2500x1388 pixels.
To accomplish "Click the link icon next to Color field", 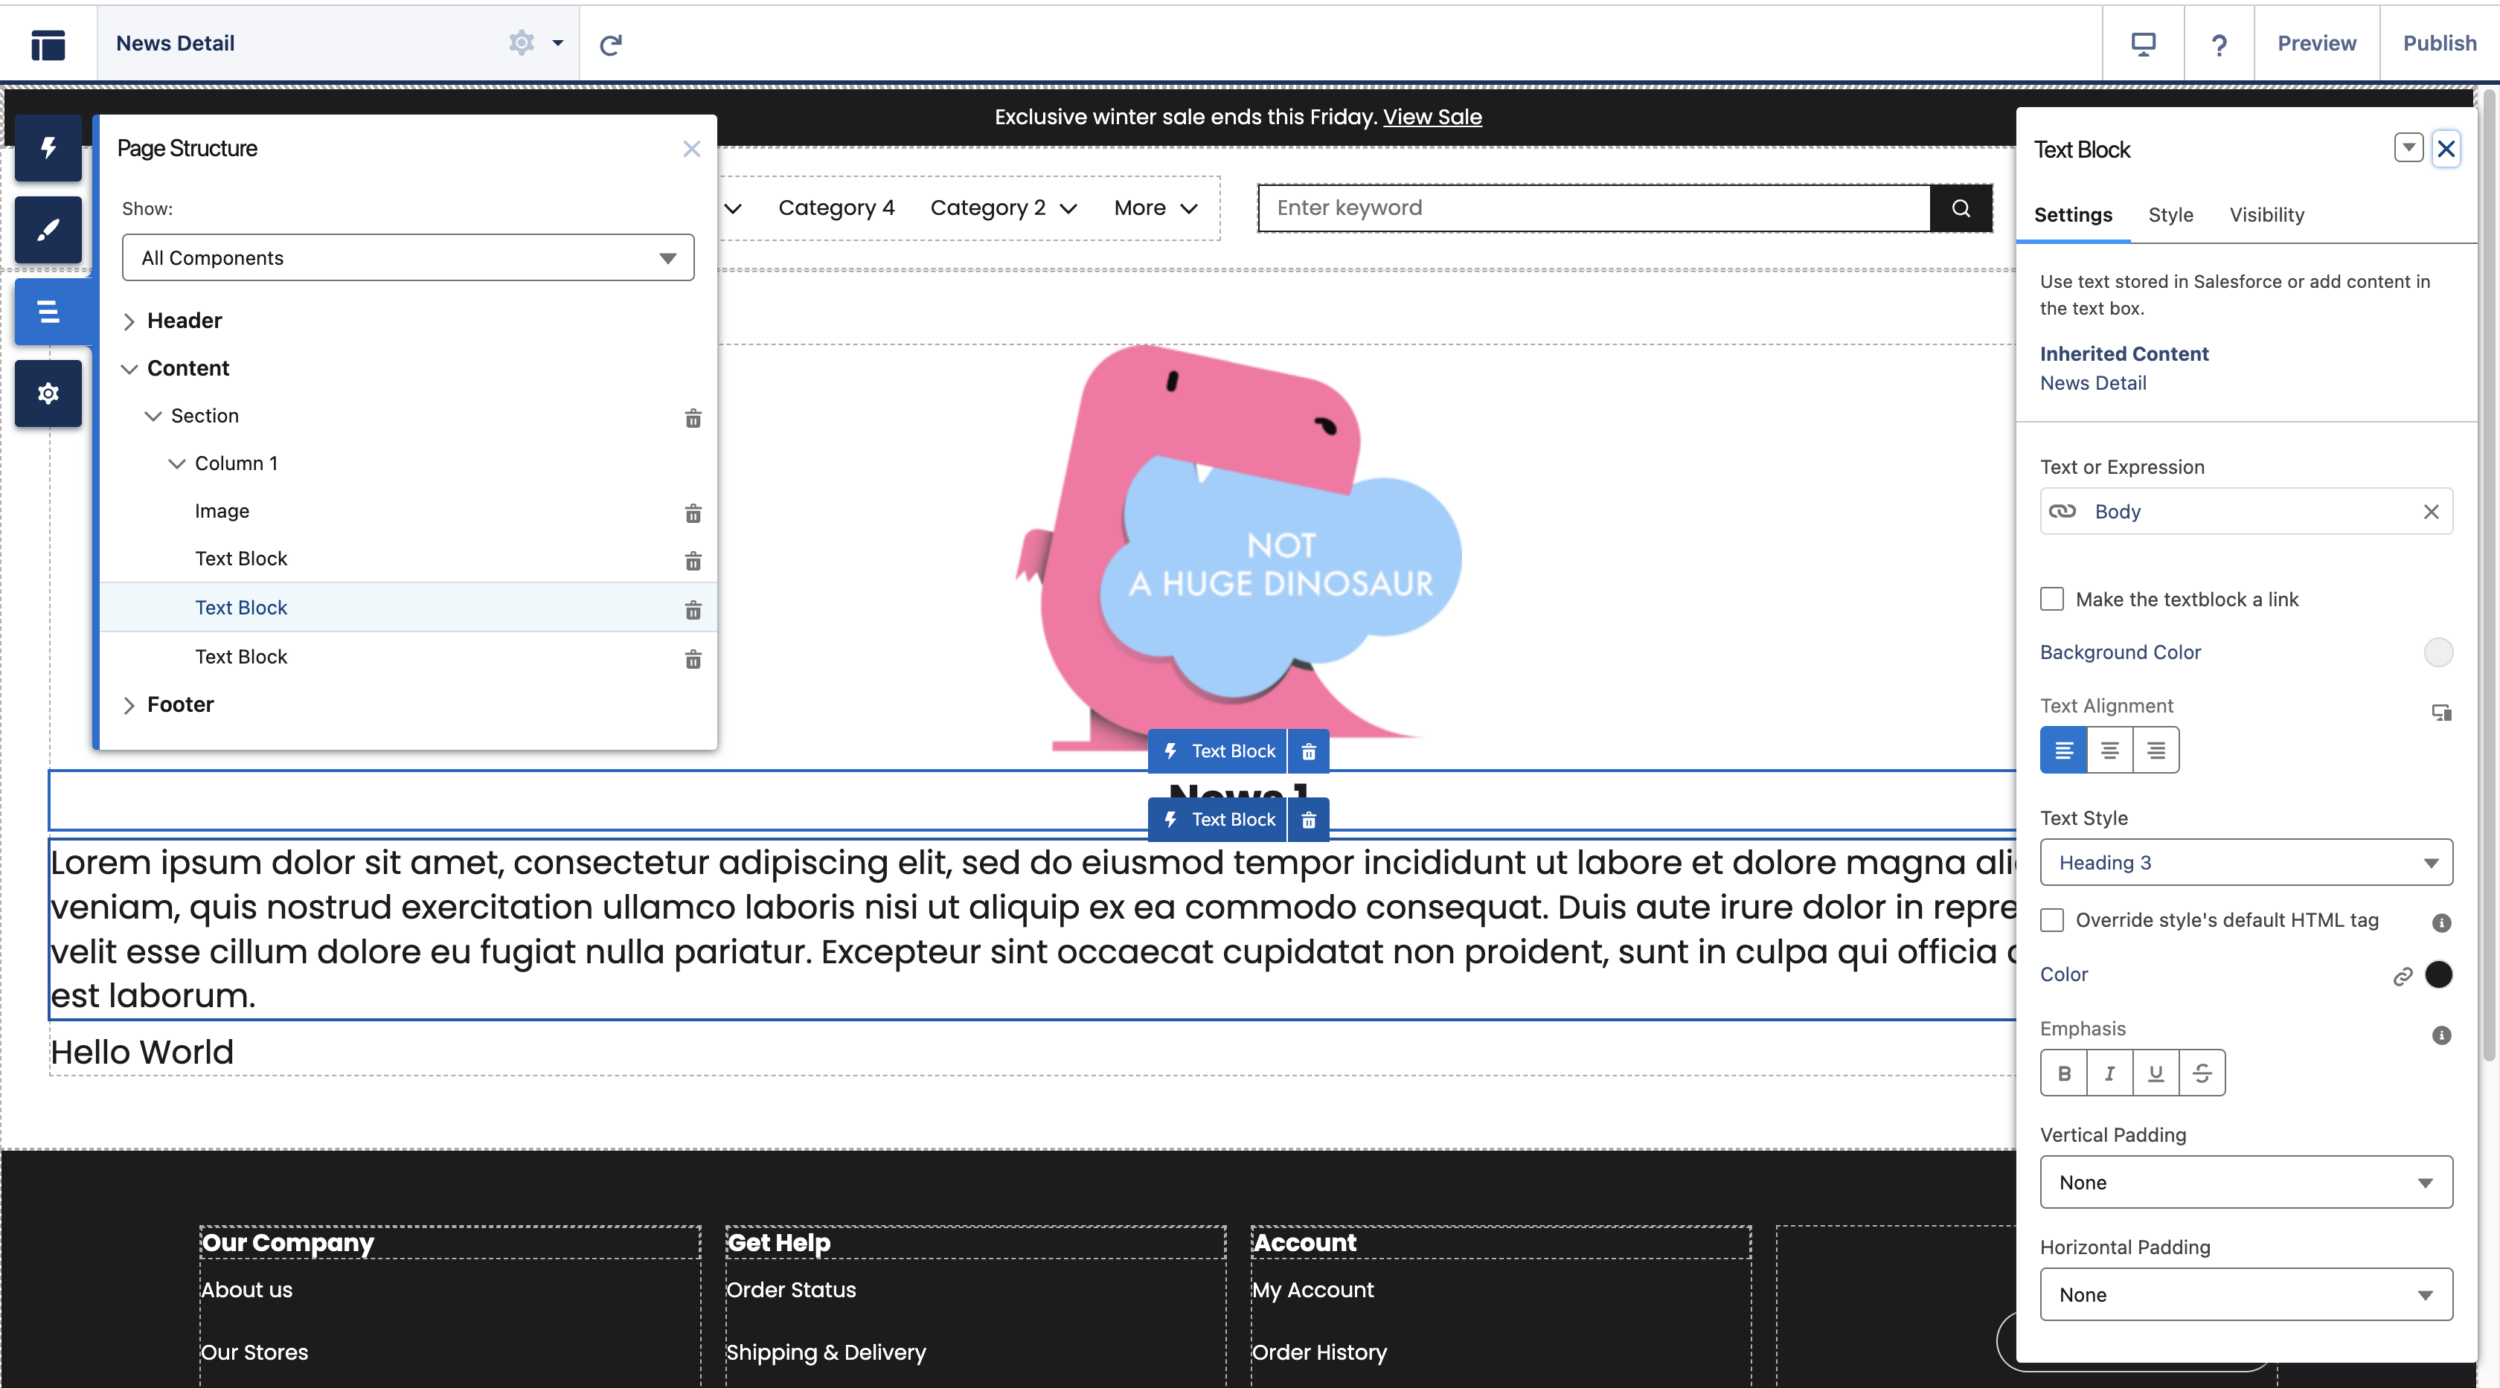I will coord(2401,974).
